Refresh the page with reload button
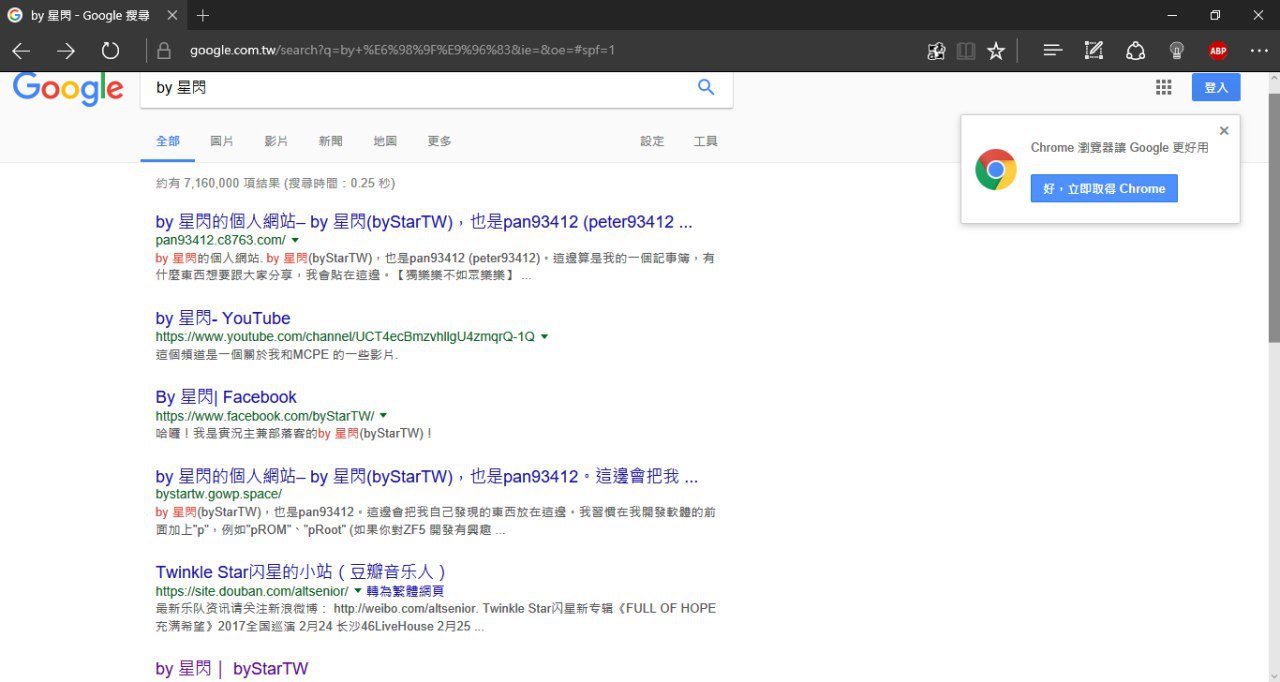Screen dimensions: 1280x682 pyautogui.click(x=110, y=51)
